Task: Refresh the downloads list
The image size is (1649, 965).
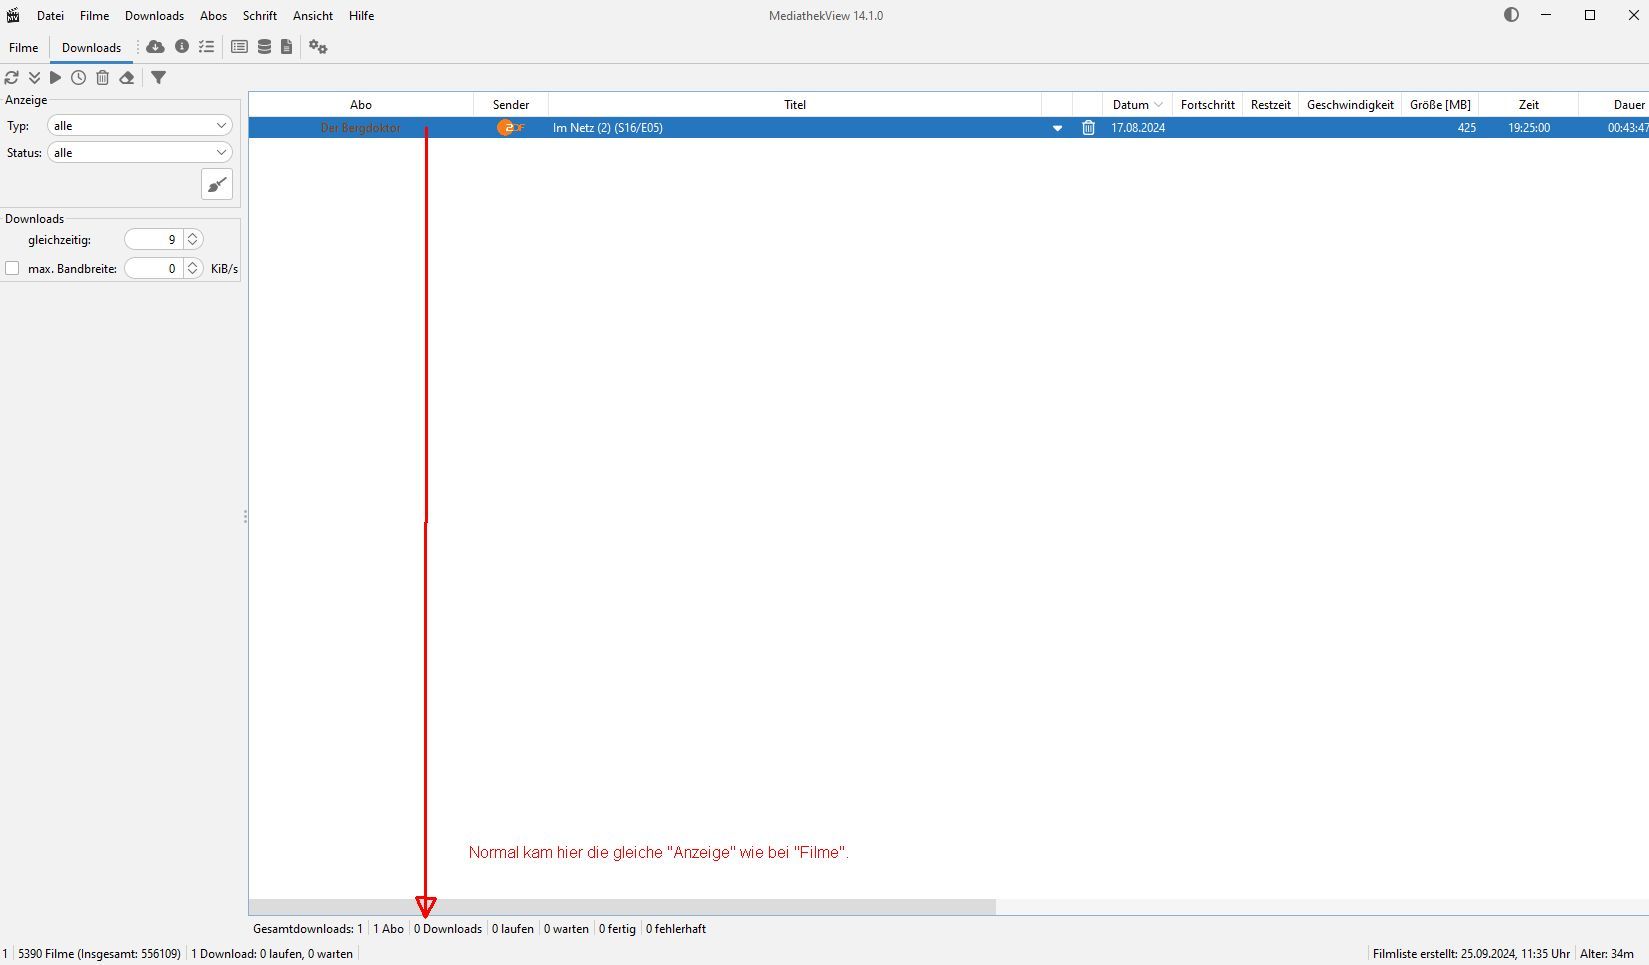Action: [x=12, y=77]
